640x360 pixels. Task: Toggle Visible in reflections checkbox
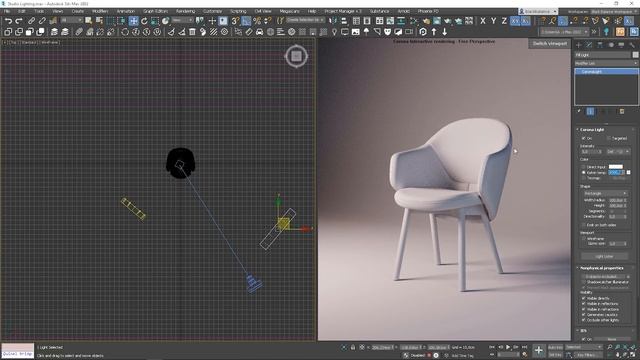tap(583, 304)
